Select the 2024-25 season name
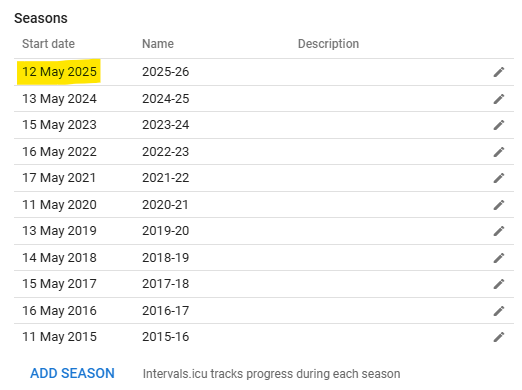The width and height of the screenshot is (522, 390). pyautogui.click(x=166, y=99)
